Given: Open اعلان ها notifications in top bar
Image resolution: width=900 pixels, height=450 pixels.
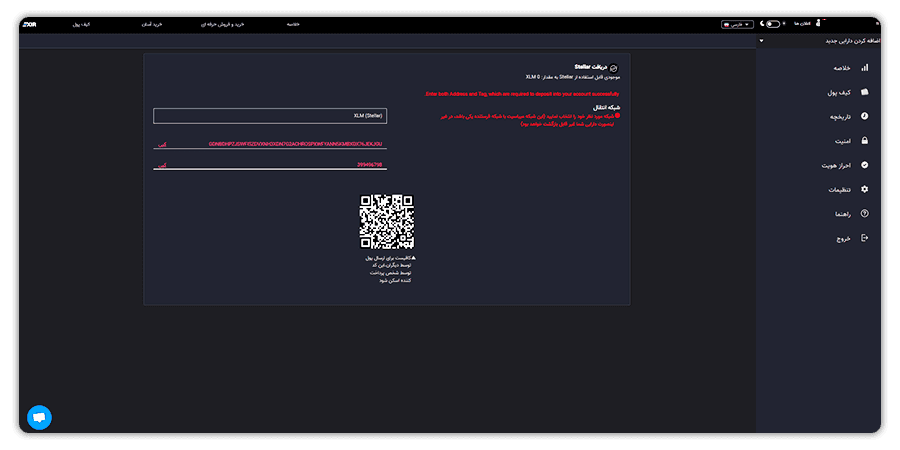Looking at the screenshot, I should 801,24.
